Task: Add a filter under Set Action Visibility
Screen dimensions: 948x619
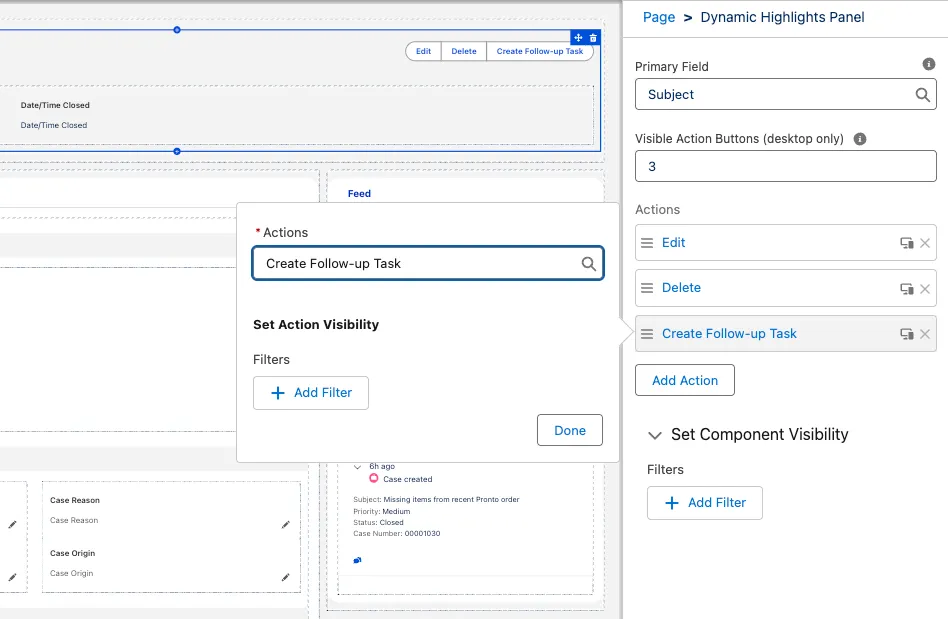Action: tap(310, 393)
